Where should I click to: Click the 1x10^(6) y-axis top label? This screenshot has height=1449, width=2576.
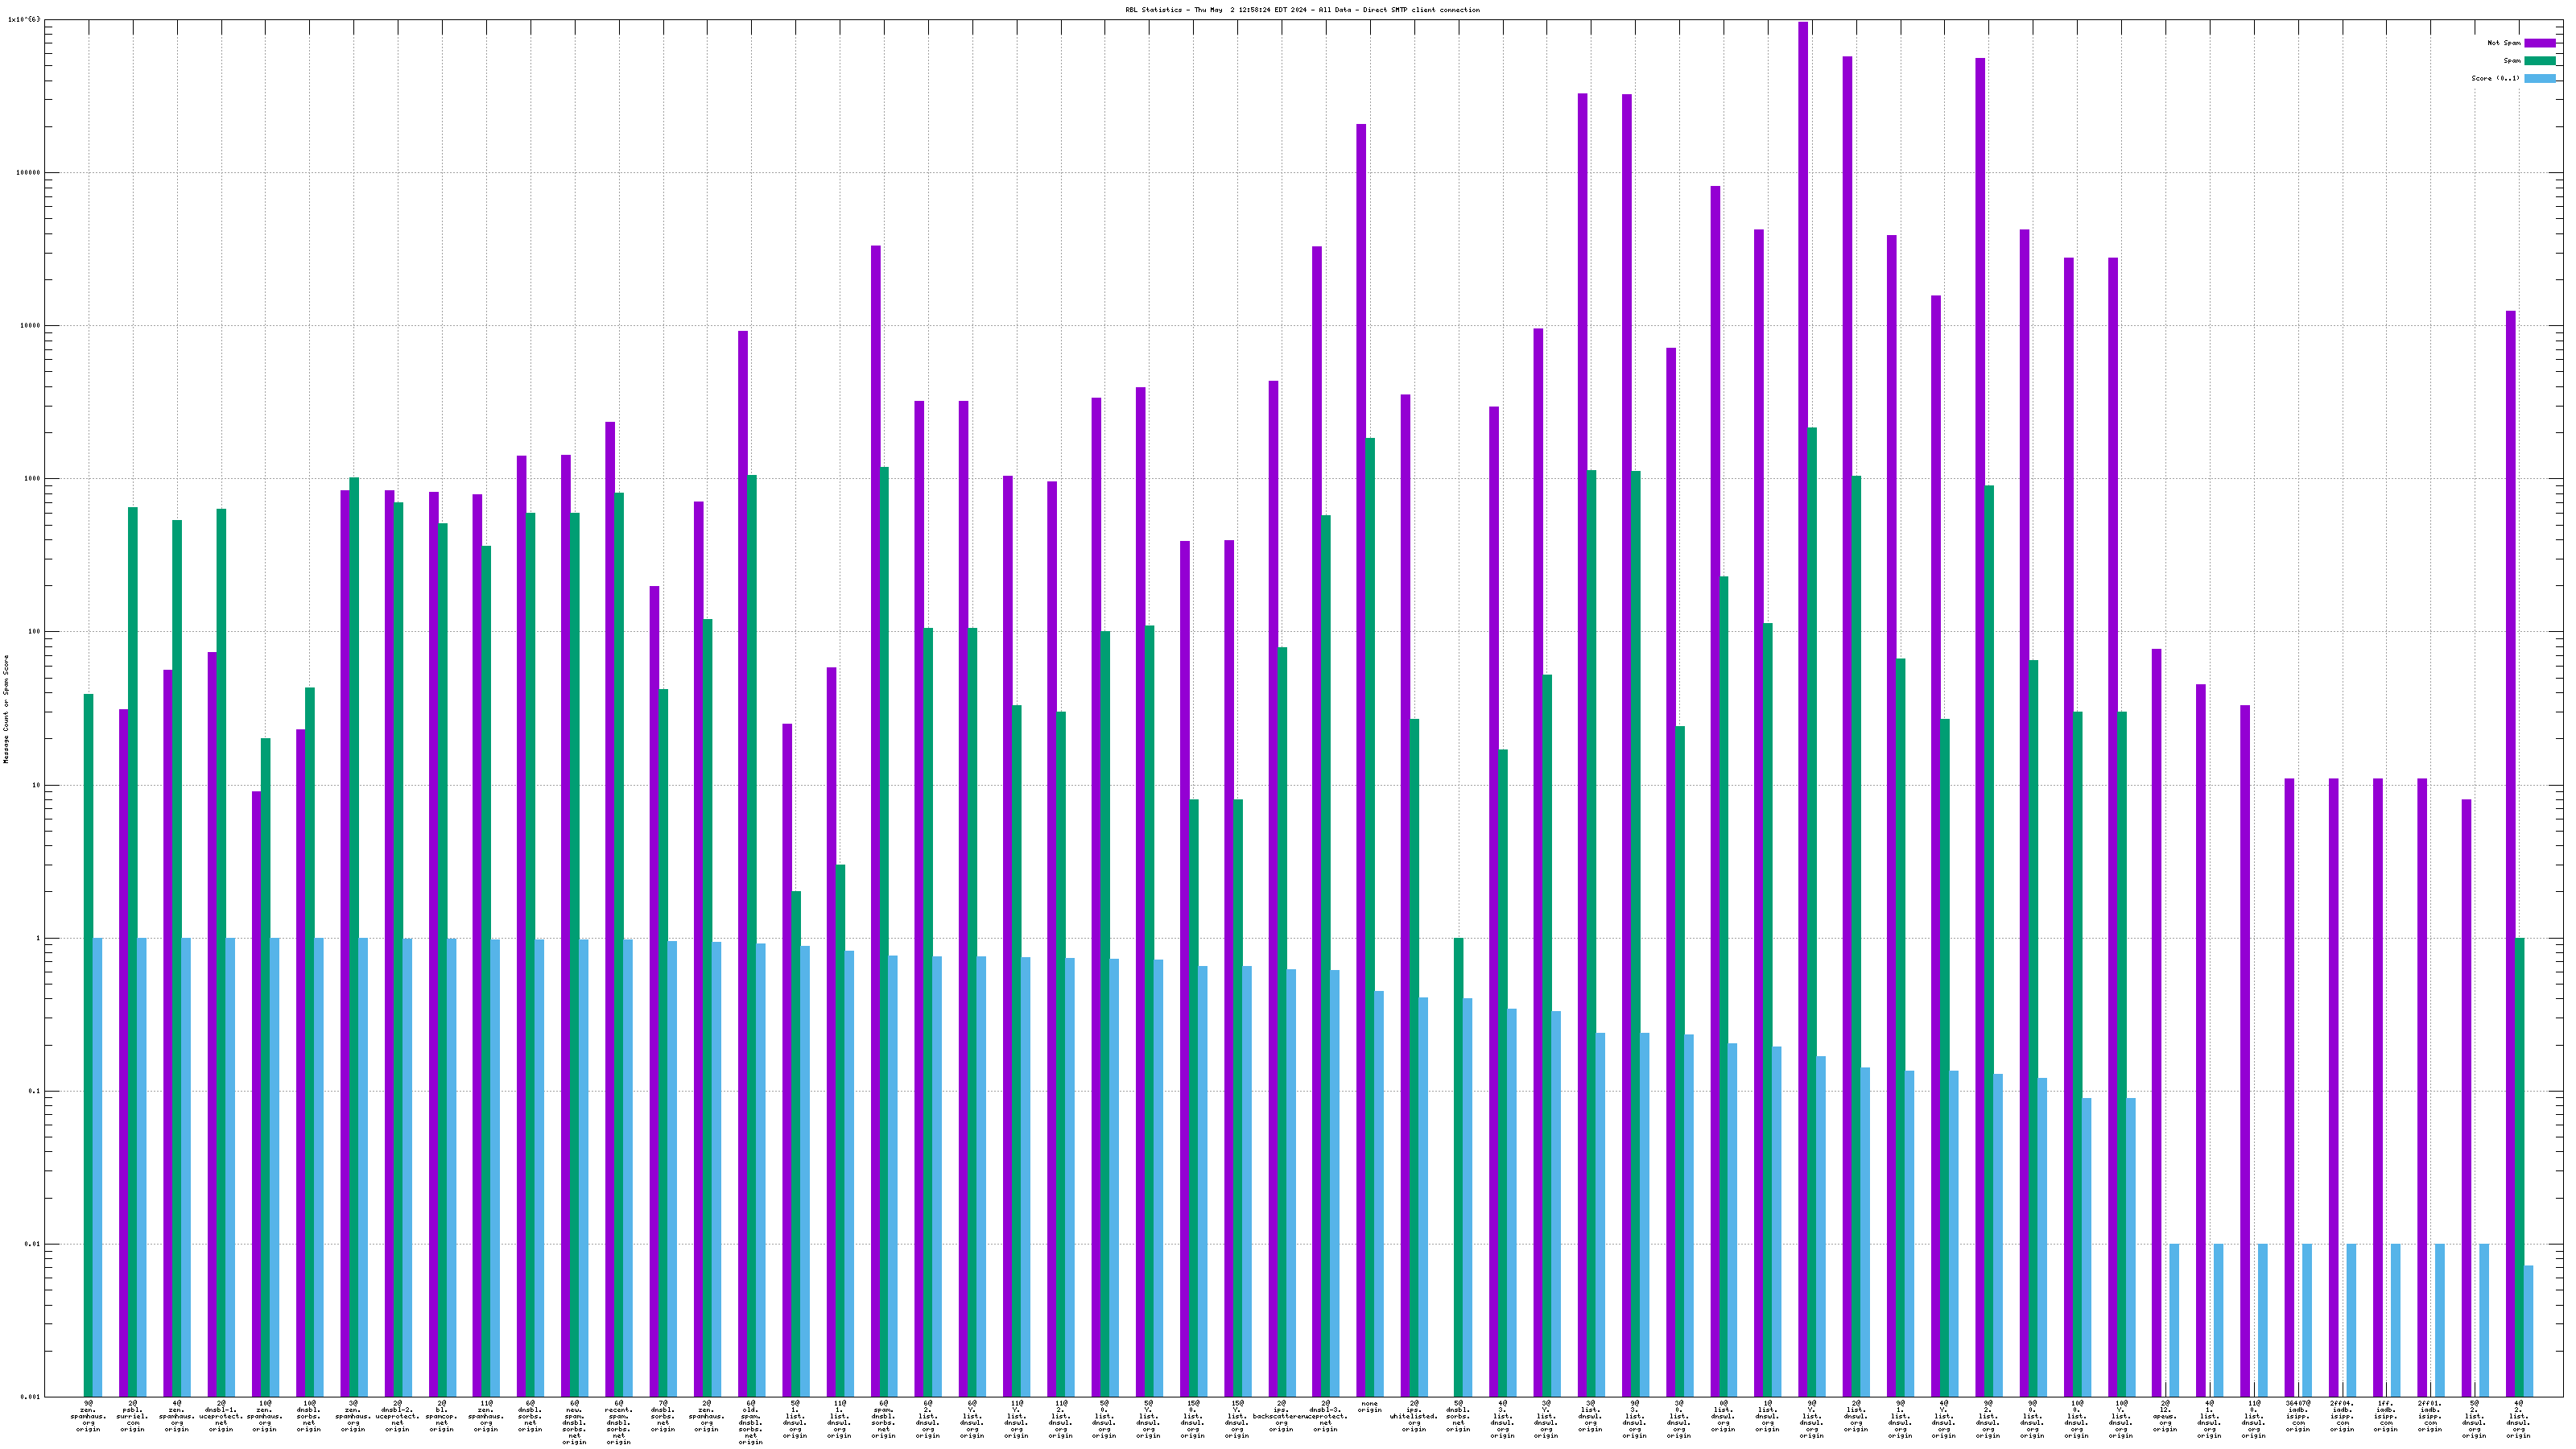(25, 19)
